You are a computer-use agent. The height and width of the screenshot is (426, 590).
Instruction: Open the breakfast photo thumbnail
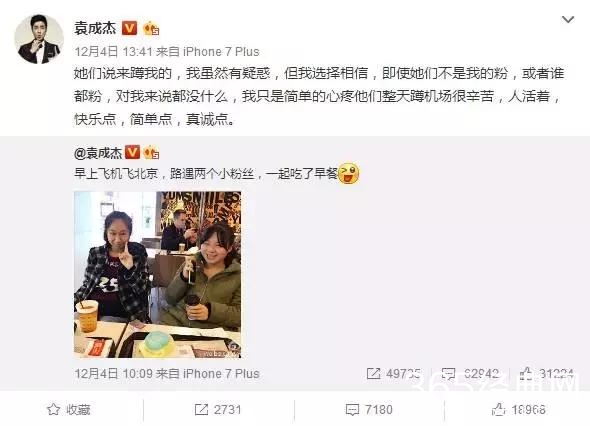pyautogui.click(x=157, y=274)
